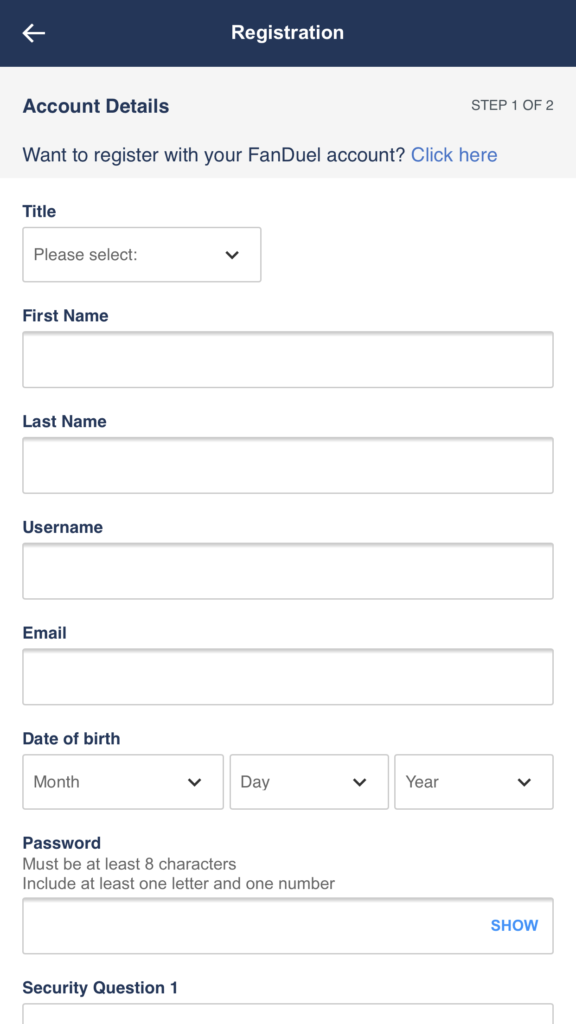Click the Security Question 1 field
The width and height of the screenshot is (576, 1024).
(x=288, y=1015)
